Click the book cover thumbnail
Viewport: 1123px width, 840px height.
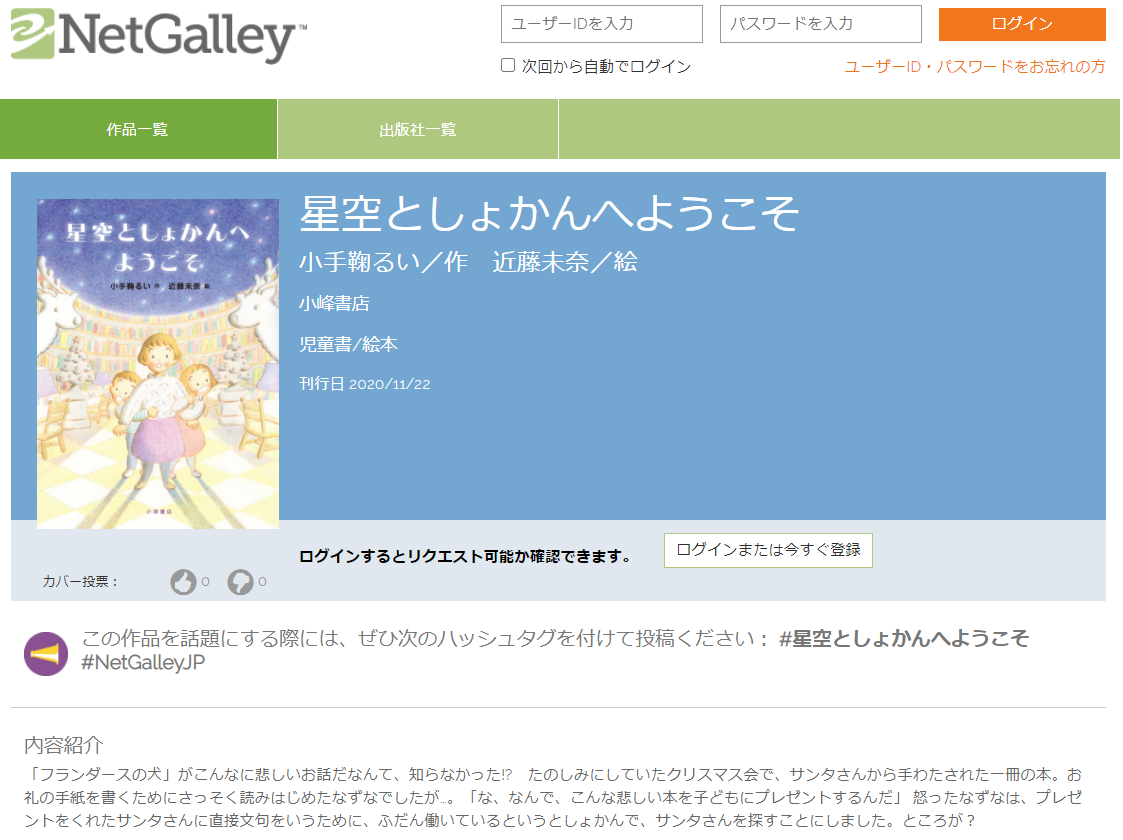158,364
